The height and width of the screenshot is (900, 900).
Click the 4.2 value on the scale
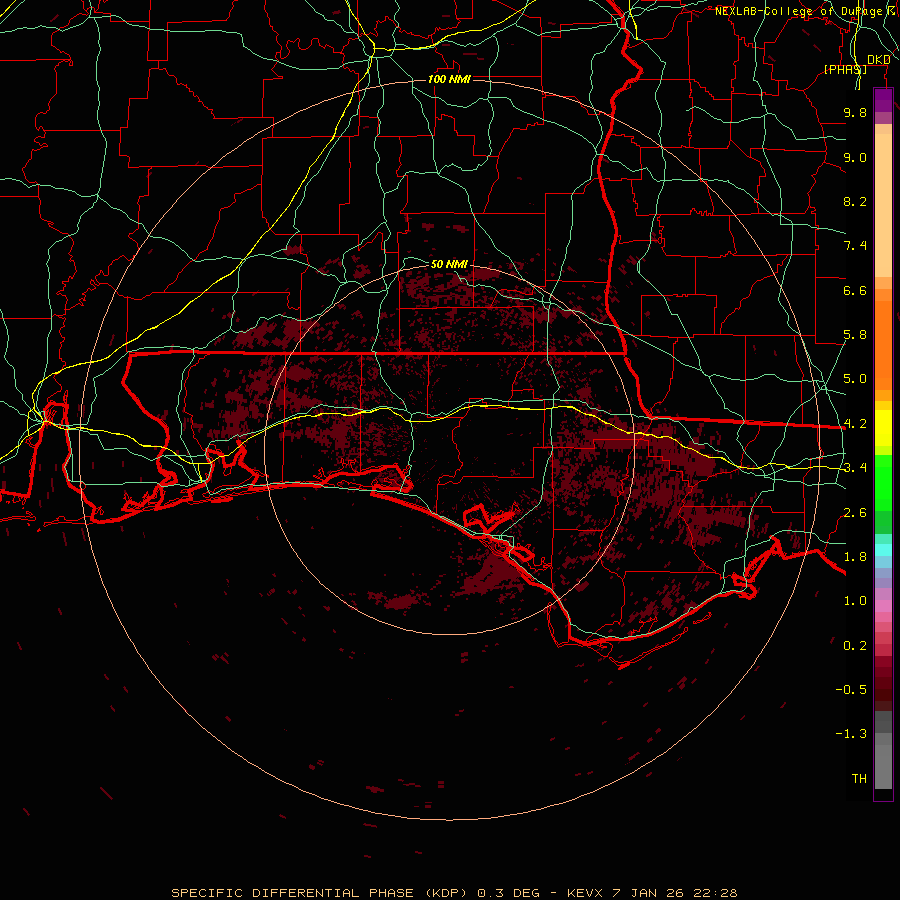(855, 424)
